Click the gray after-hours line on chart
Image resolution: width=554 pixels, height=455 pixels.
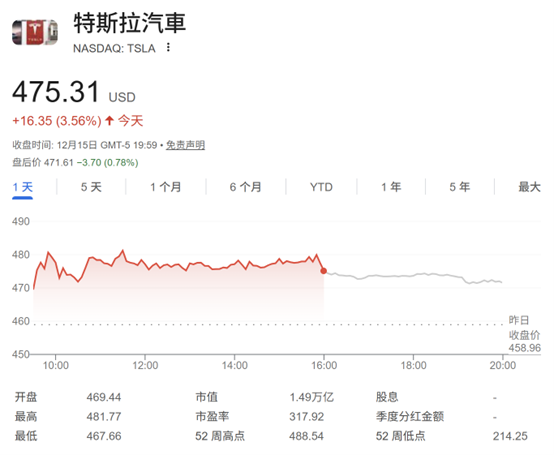413,276
